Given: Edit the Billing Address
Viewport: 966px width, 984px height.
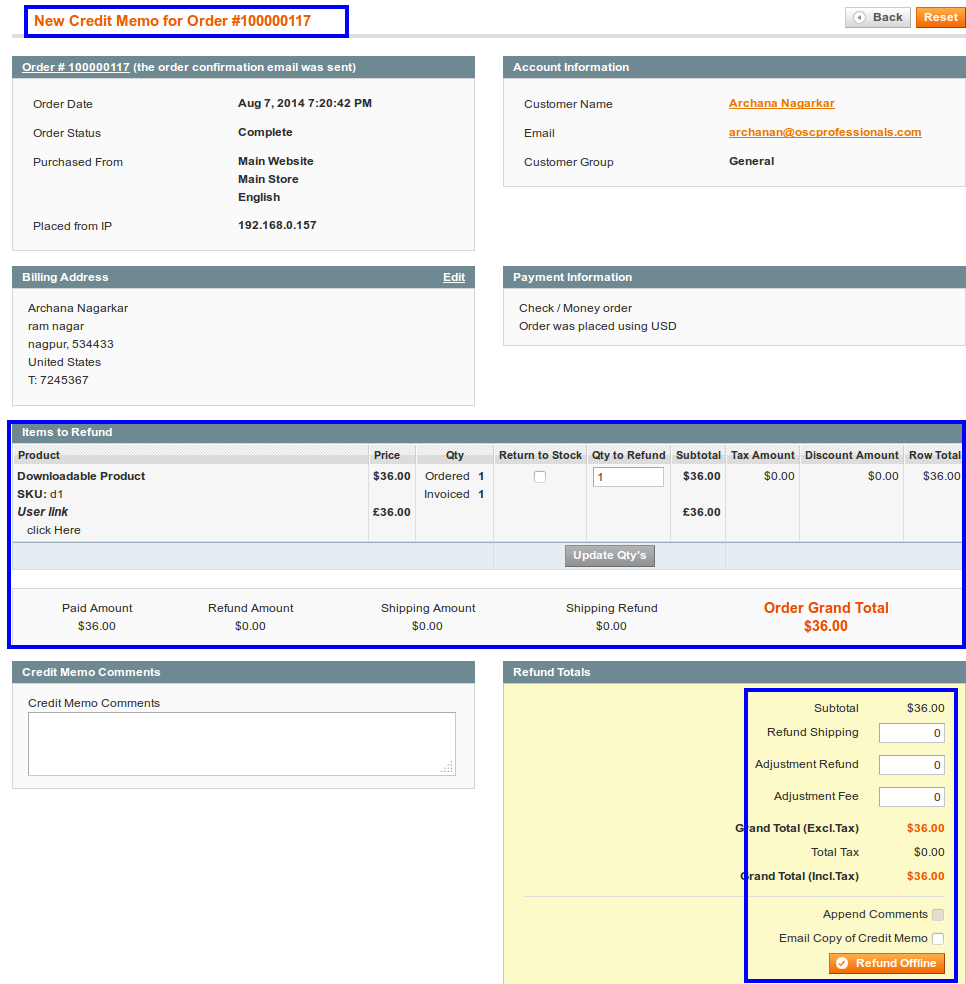Looking at the screenshot, I should tap(454, 277).
